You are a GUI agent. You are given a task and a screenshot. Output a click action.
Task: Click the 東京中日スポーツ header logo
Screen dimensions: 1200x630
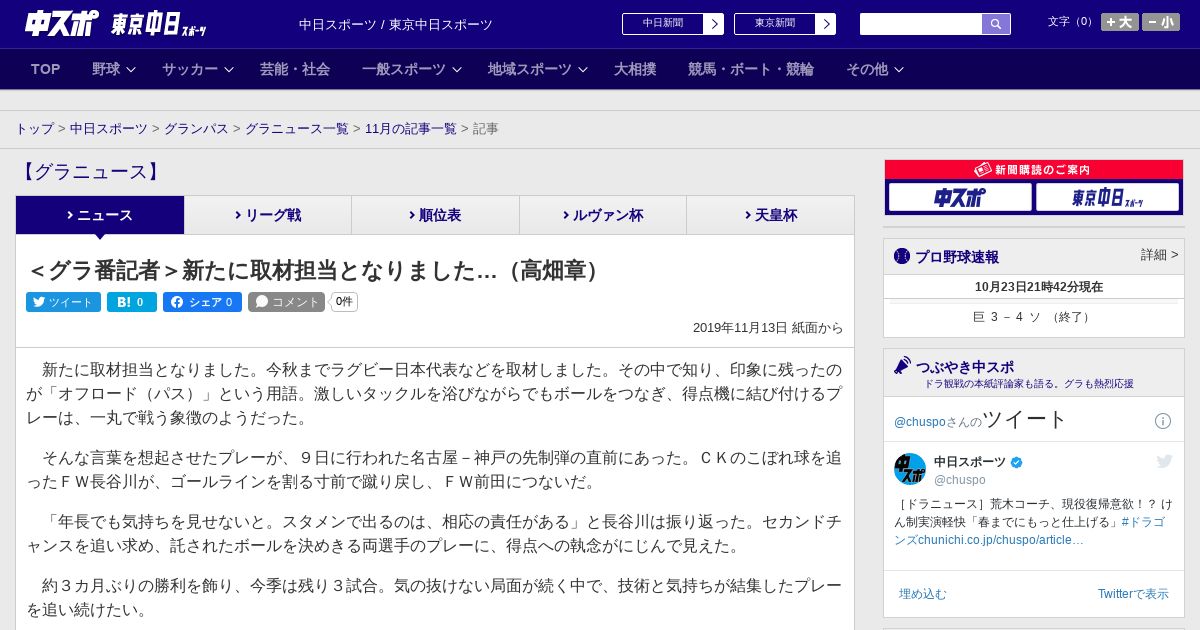pos(159,24)
